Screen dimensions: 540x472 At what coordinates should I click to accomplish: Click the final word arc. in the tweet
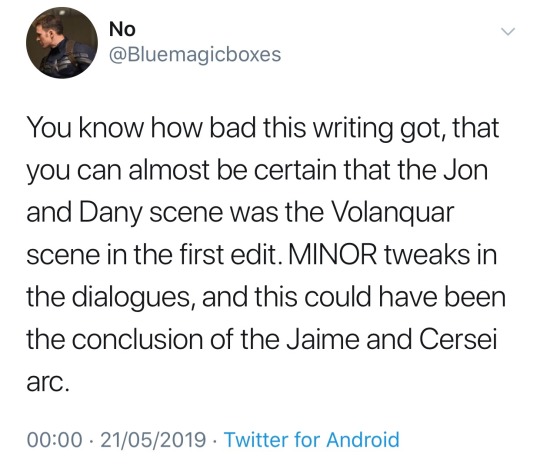pos(48,382)
